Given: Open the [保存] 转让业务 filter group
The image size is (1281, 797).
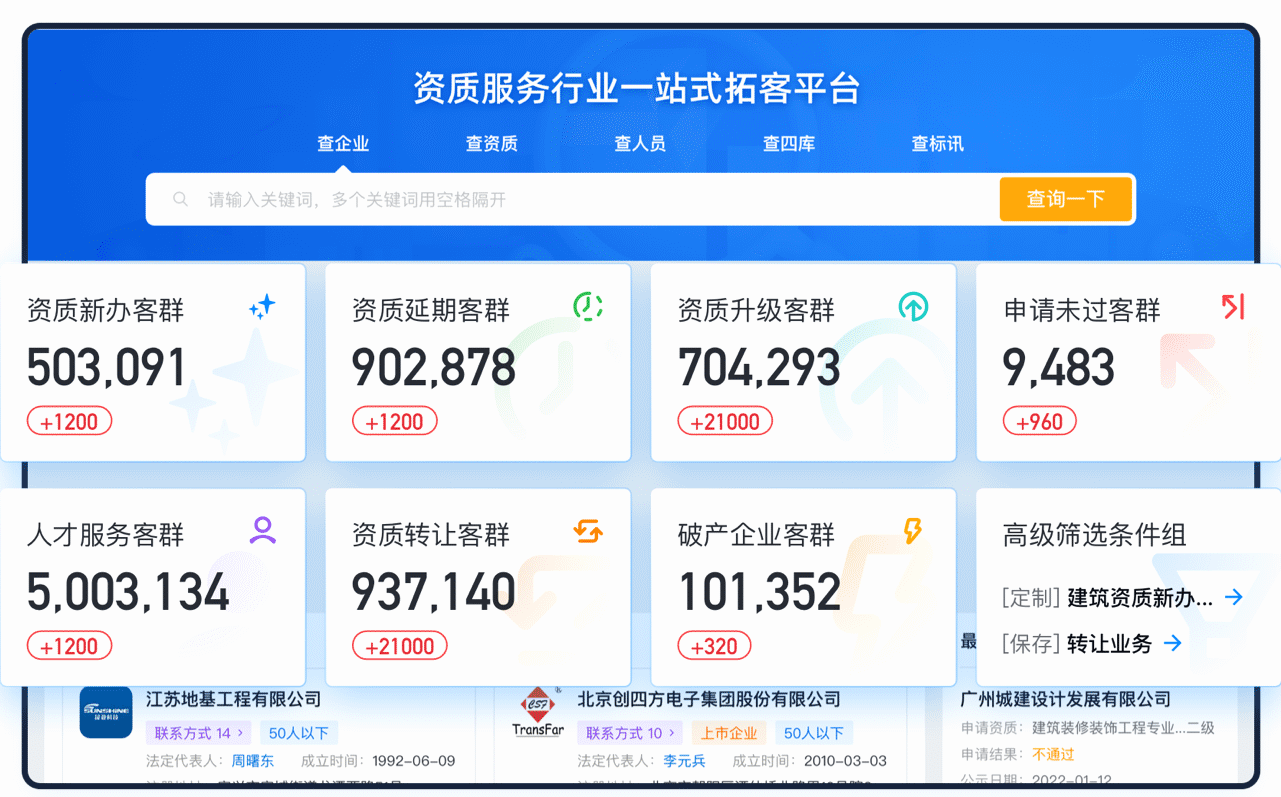Looking at the screenshot, I should click(x=1173, y=643).
